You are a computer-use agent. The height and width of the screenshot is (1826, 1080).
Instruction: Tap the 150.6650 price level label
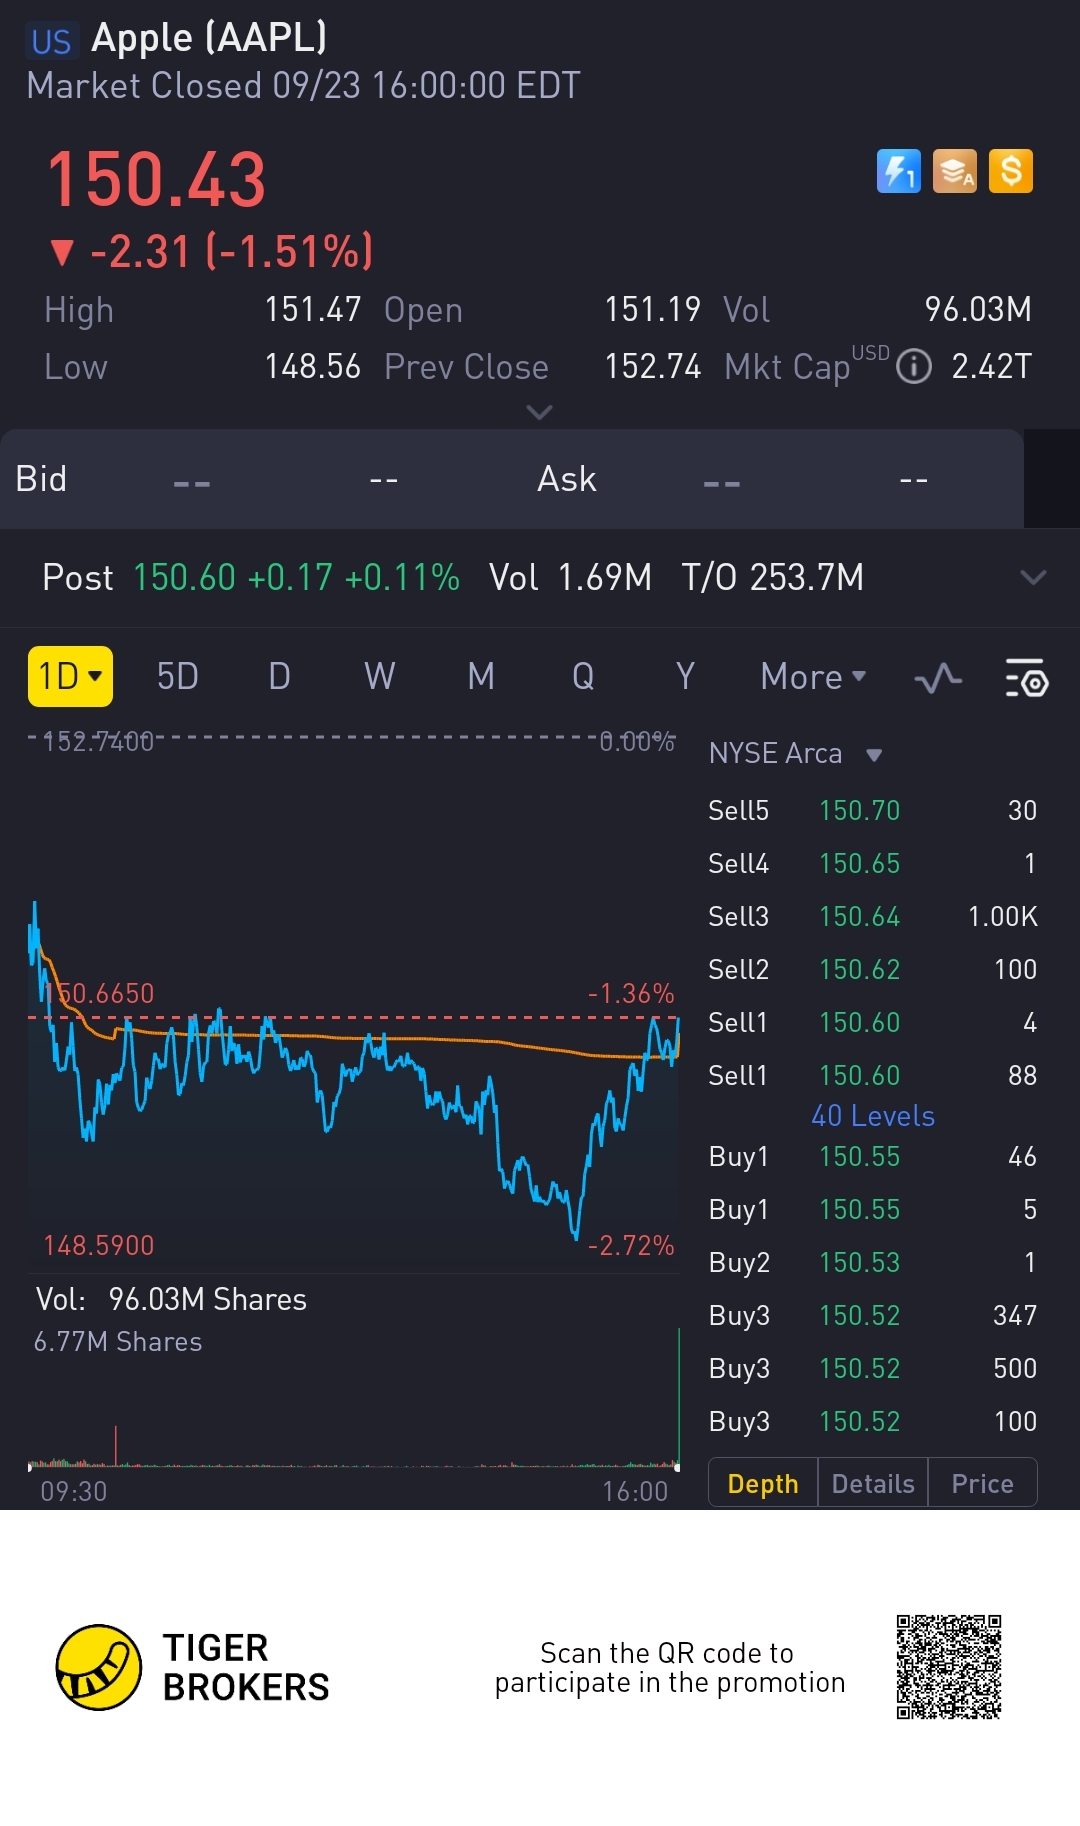(x=98, y=993)
